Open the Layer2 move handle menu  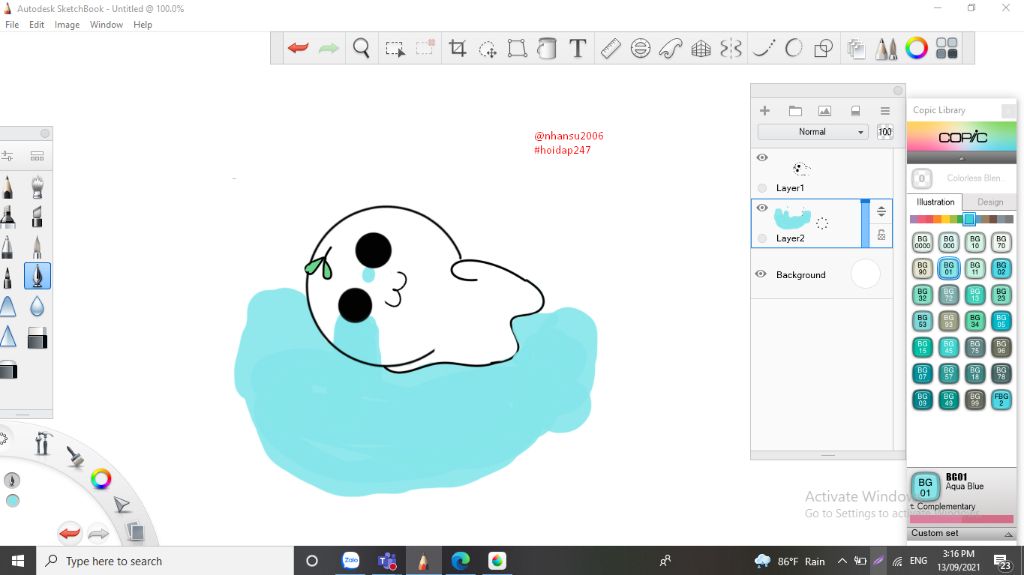881,211
